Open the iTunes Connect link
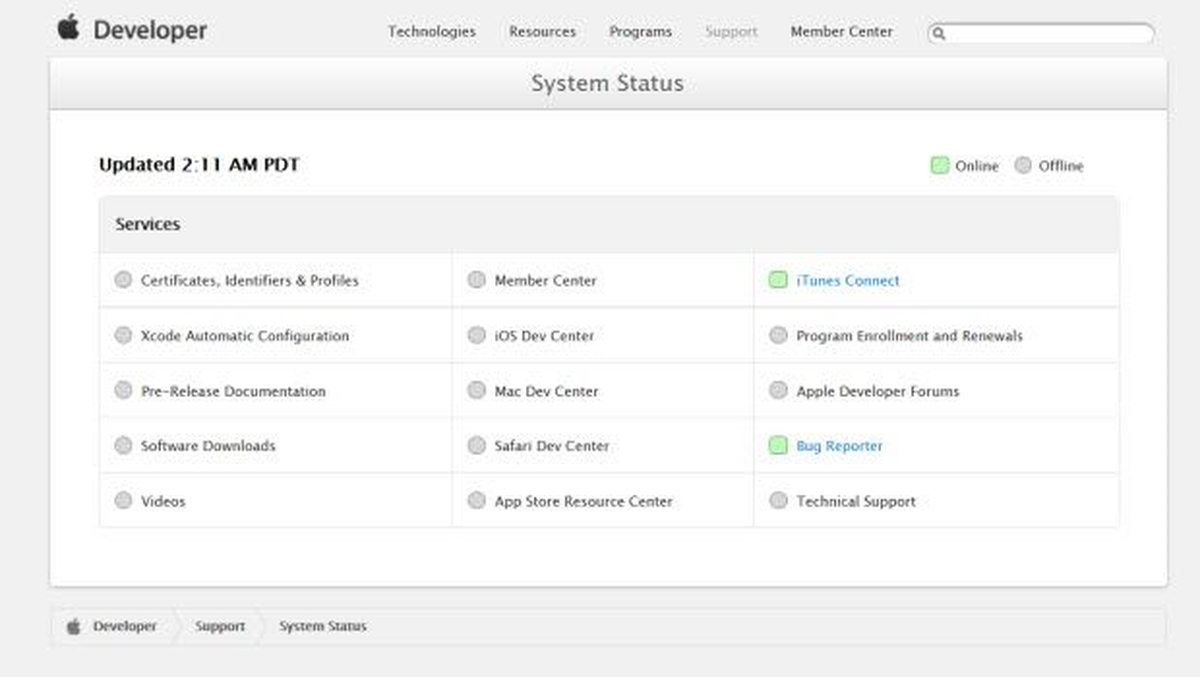Screen dimensions: 1200x677 (x=848, y=281)
